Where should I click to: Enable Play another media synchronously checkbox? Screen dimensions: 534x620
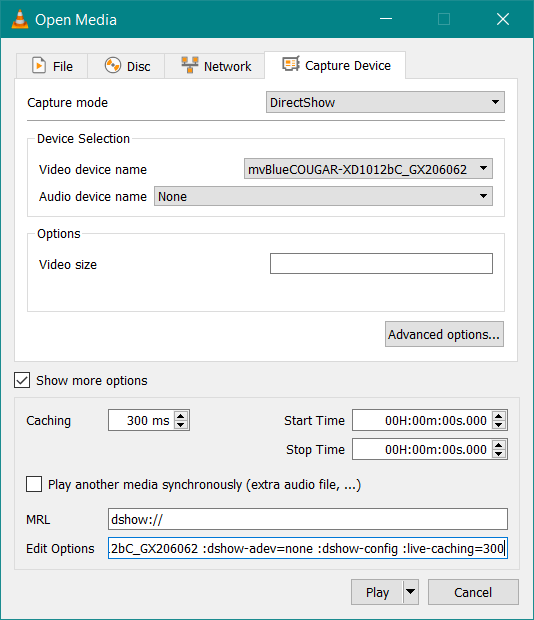pos(34,484)
